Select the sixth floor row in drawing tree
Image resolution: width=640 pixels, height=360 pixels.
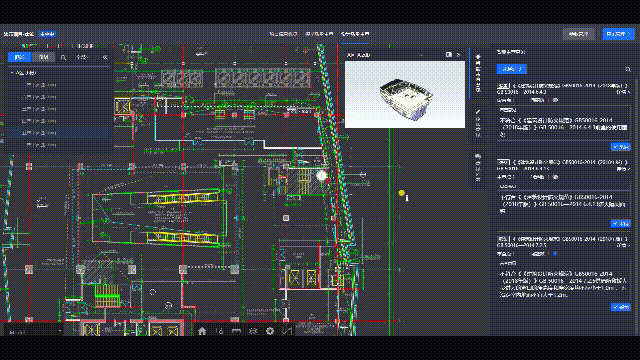[59, 145]
